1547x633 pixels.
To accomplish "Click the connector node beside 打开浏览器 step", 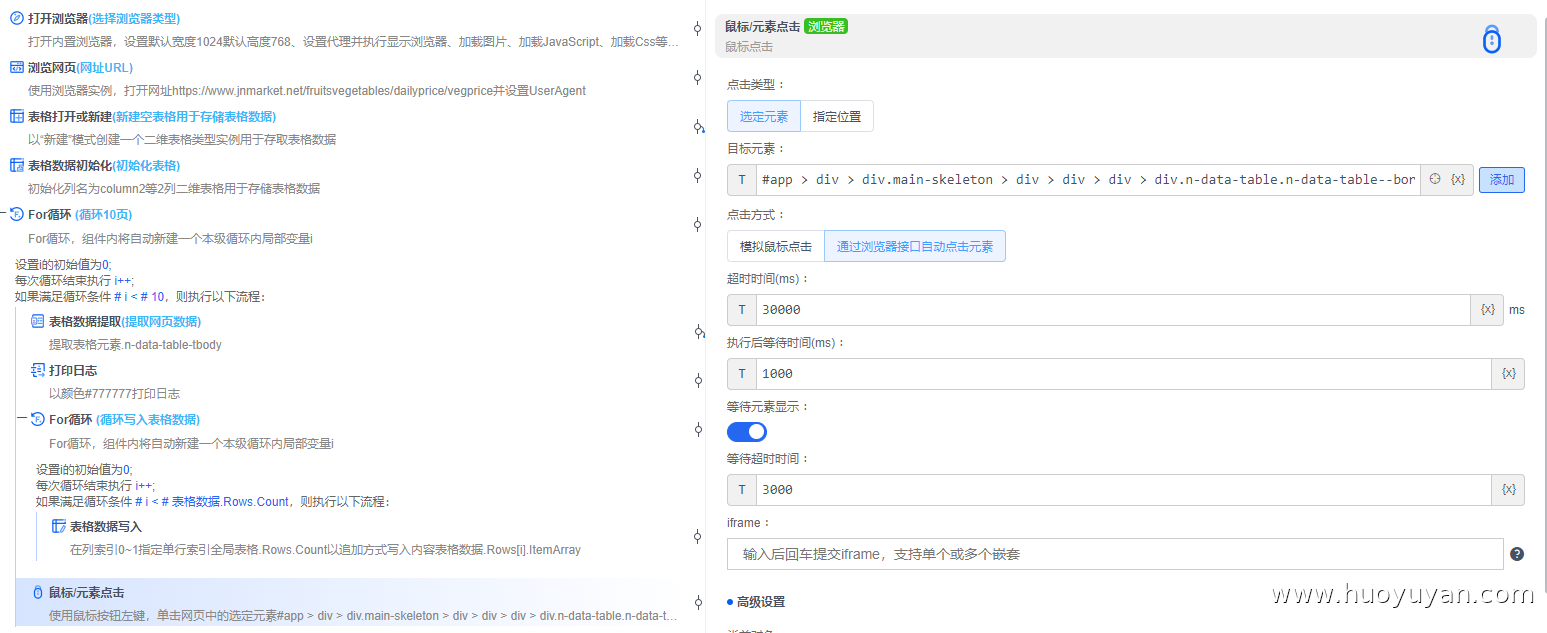I will [x=698, y=29].
